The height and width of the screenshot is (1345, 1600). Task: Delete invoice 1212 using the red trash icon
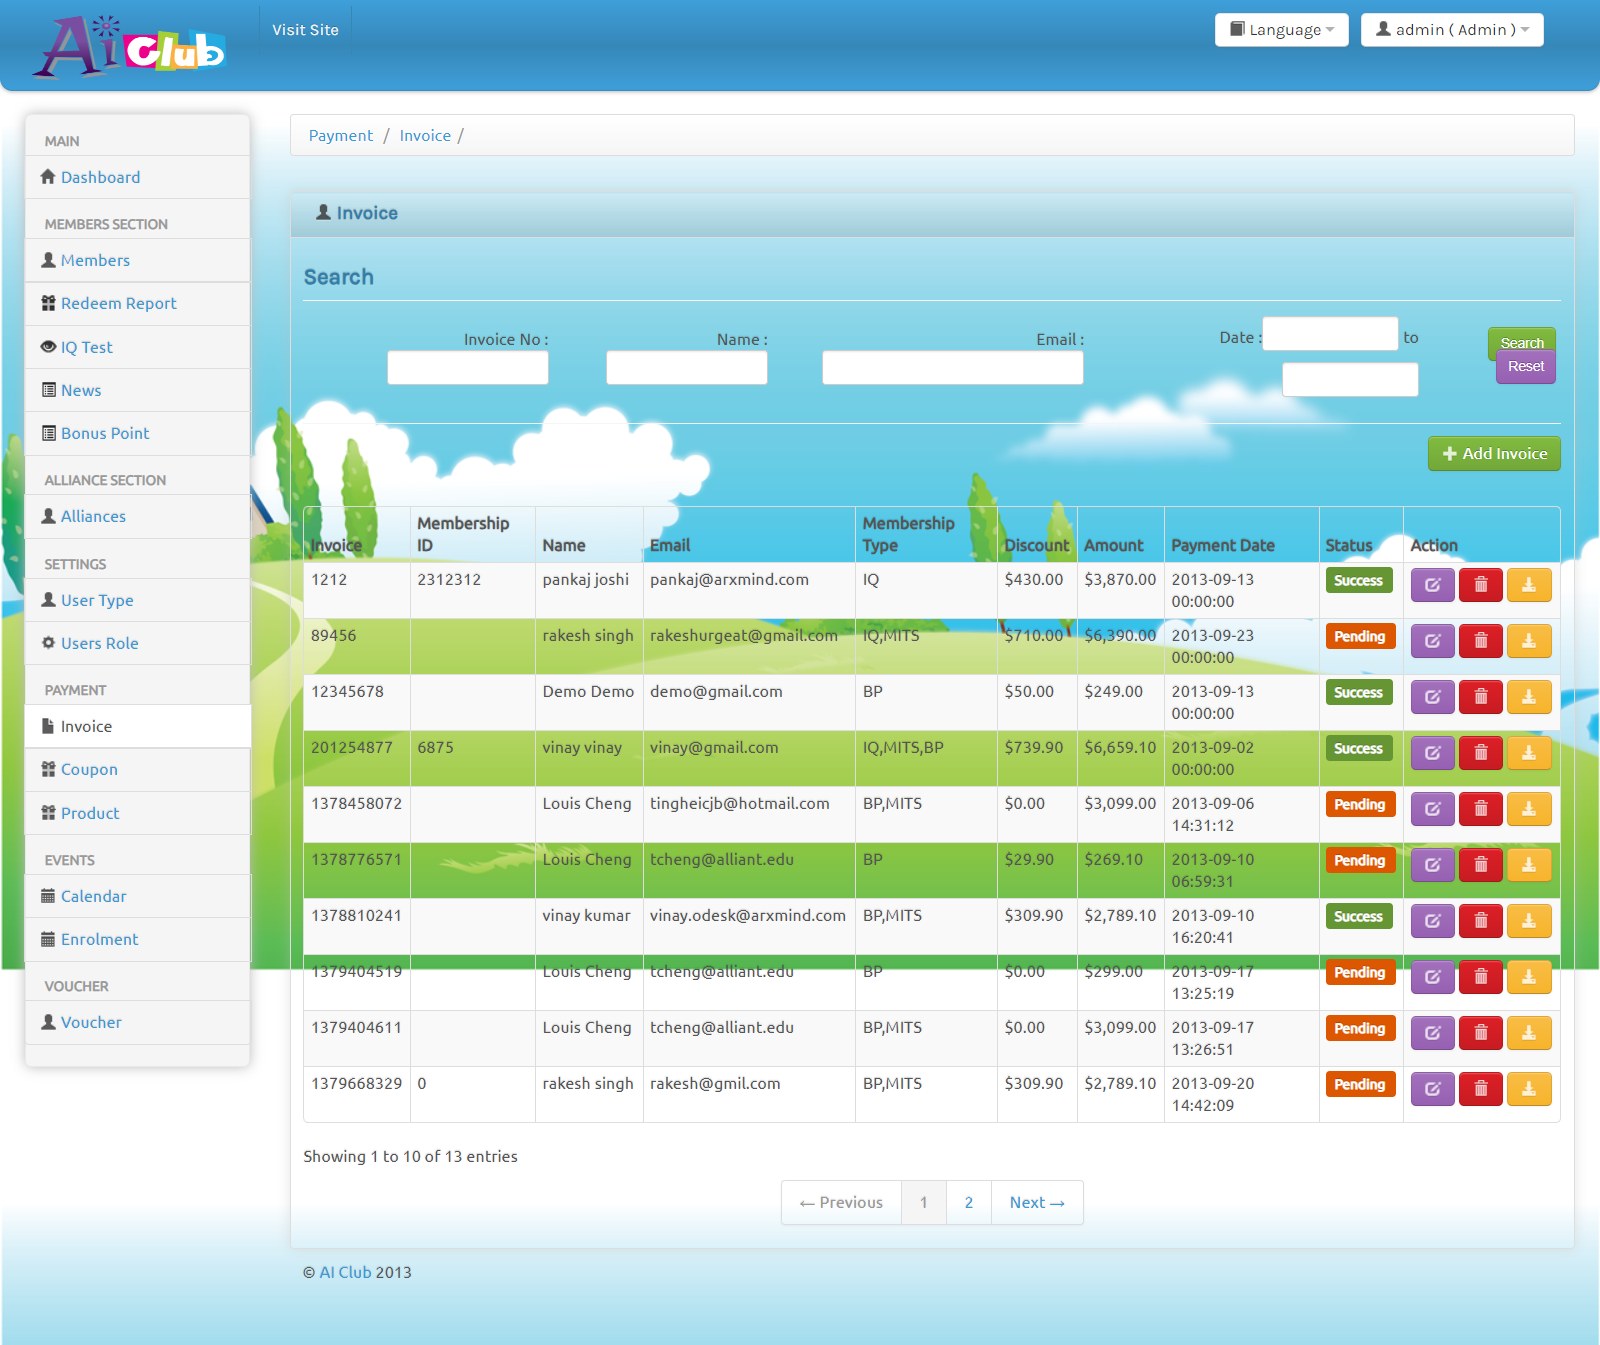click(1481, 585)
